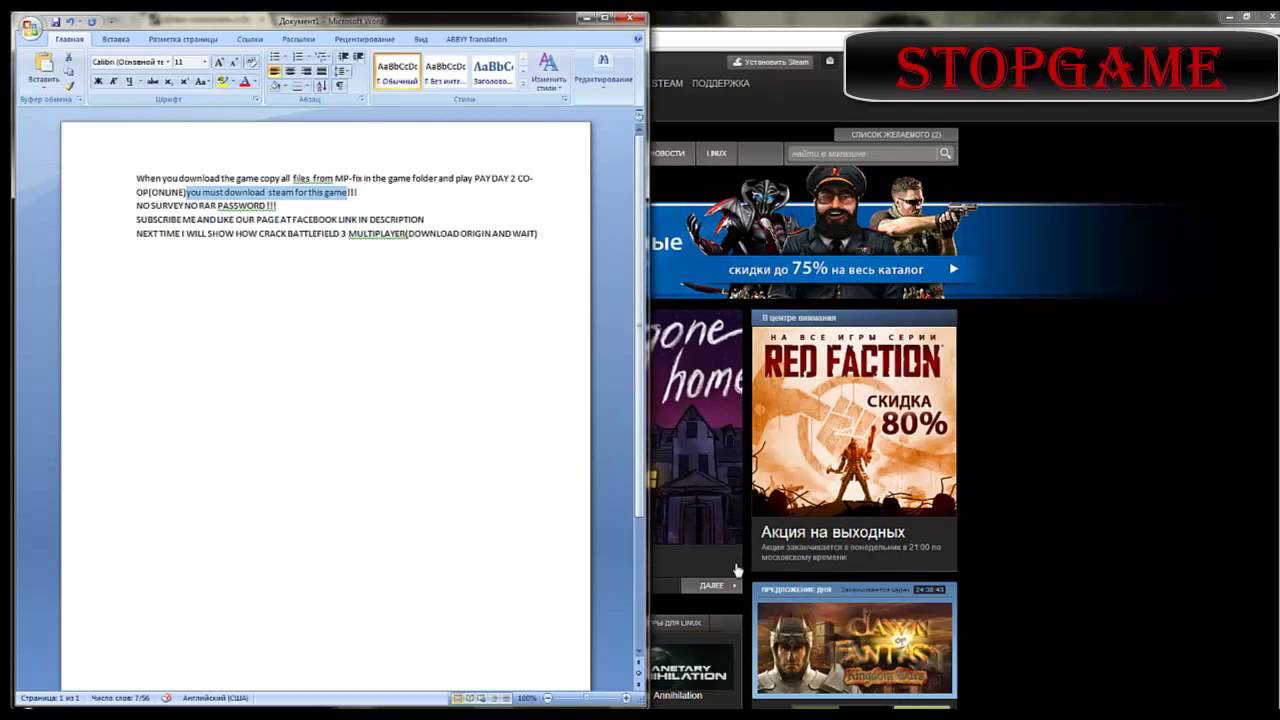Click the Английский (США) language indicator
This screenshot has width=1280, height=720.
216,698
